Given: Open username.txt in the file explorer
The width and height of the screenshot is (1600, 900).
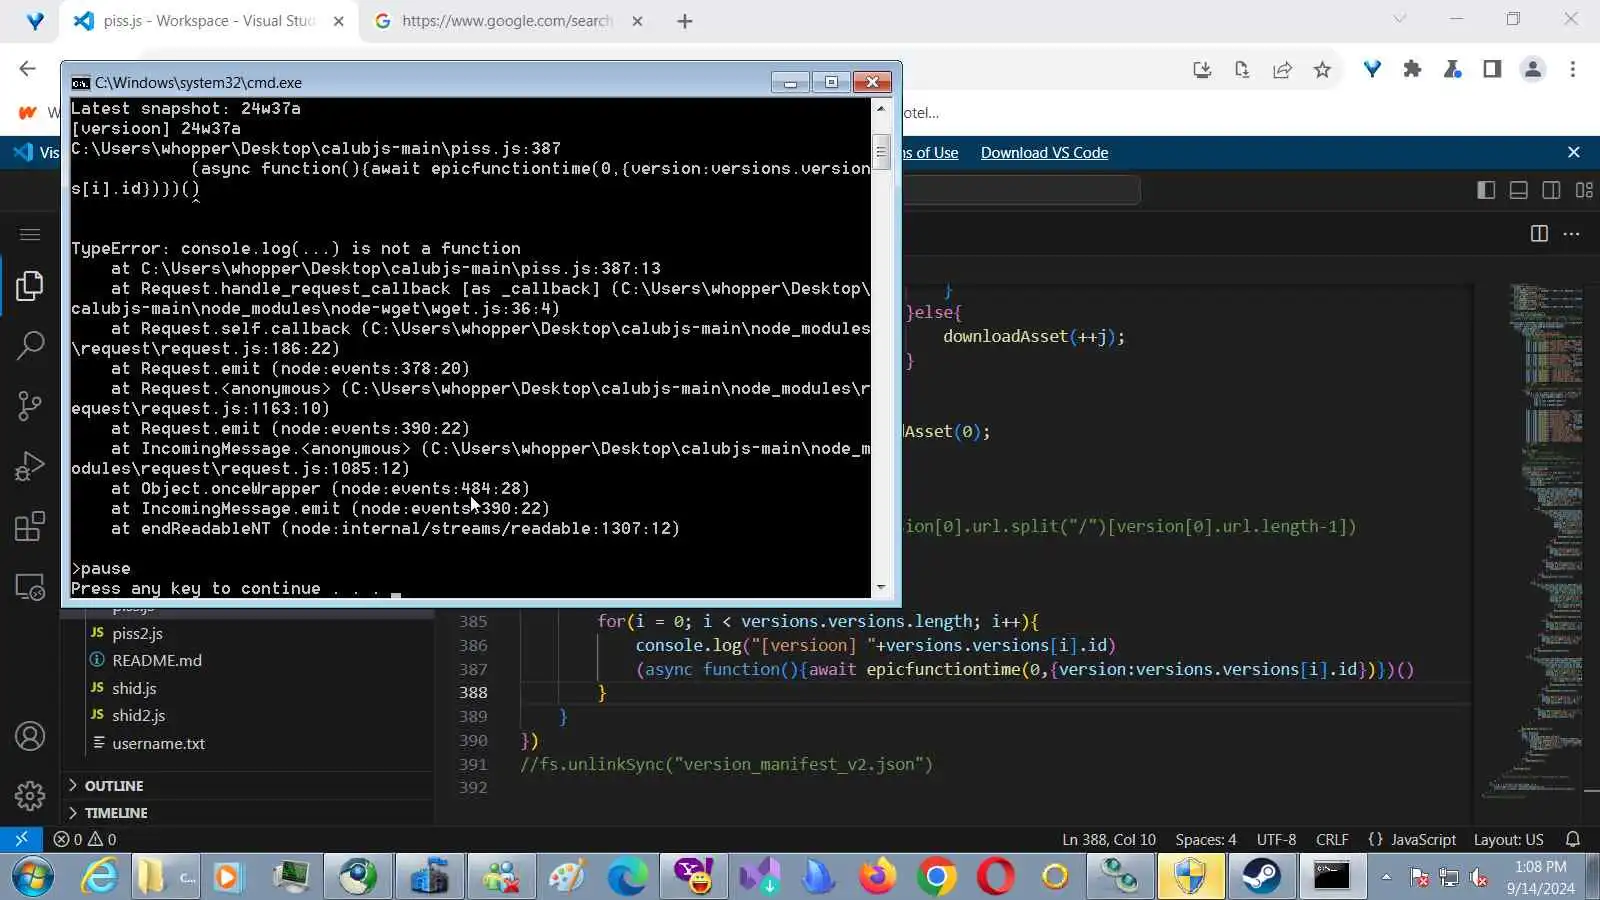Looking at the screenshot, I should 158,743.
